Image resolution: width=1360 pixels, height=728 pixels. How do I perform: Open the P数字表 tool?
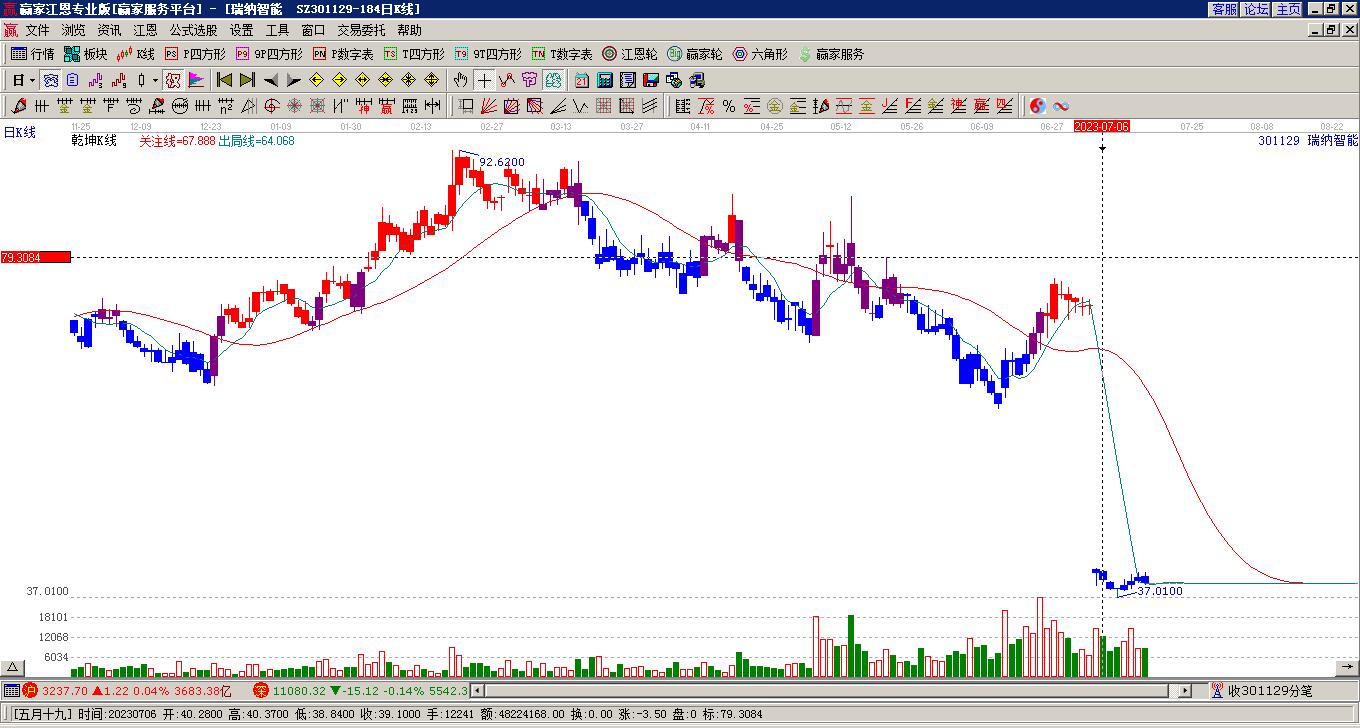tap(343, 54)
